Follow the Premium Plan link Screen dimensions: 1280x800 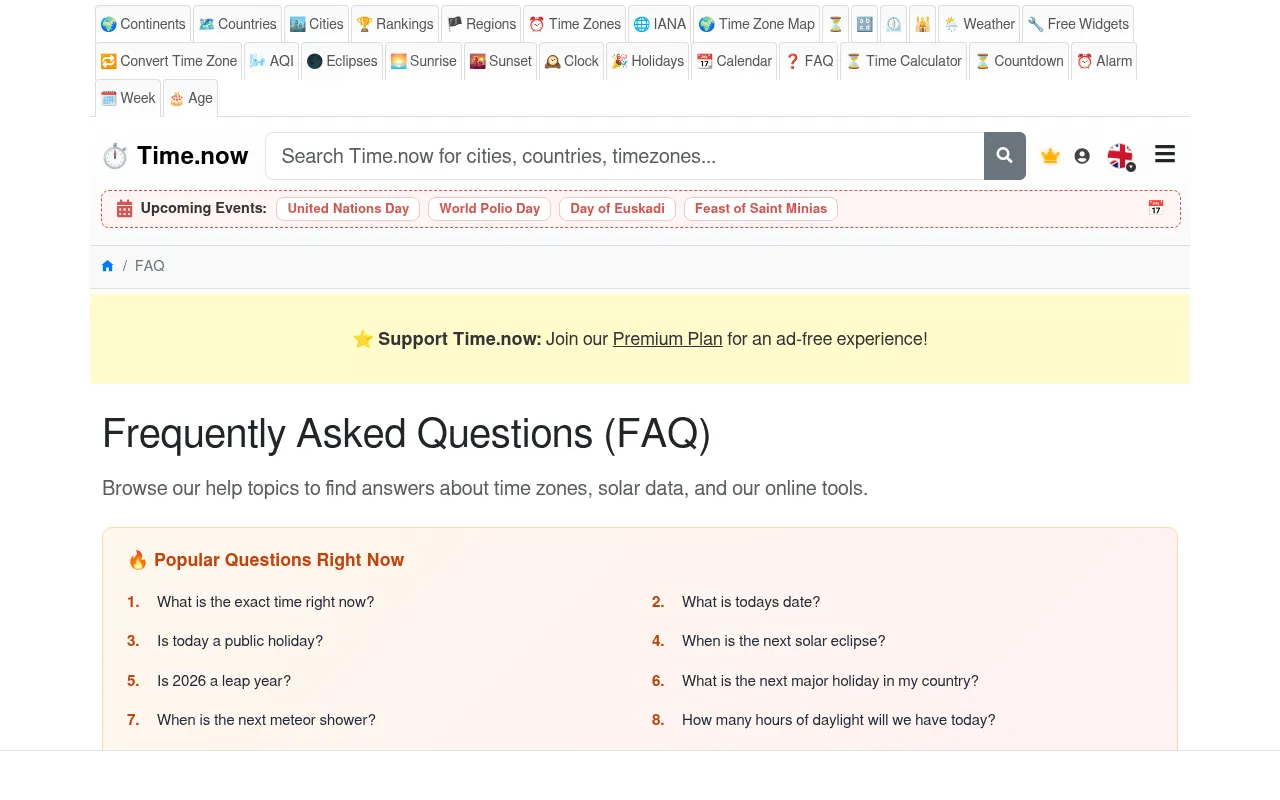pyautogui.click(x=667, y=339)
